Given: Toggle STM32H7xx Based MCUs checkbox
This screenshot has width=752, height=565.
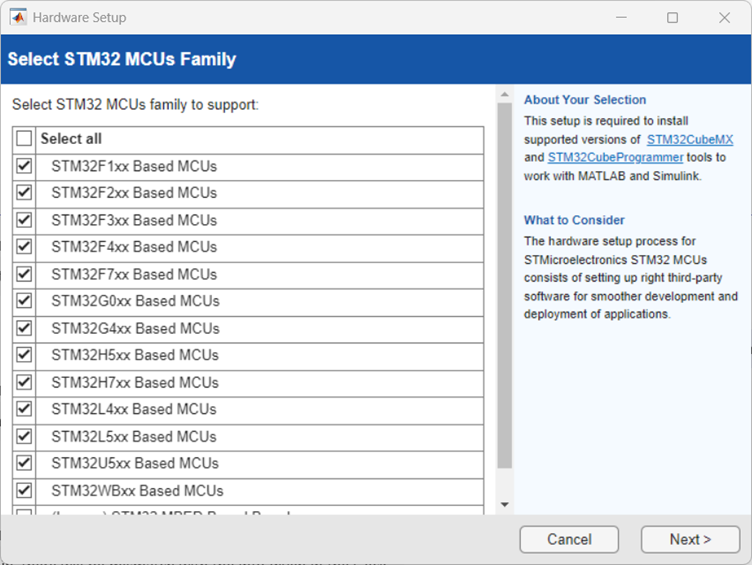Looking at the screenshot, I should (x=24, y=382).
